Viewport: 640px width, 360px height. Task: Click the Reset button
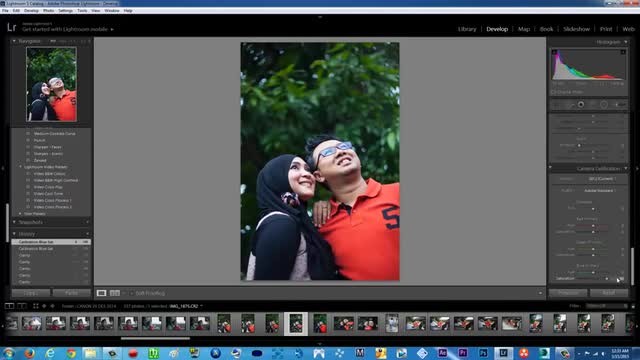point(609,293)
